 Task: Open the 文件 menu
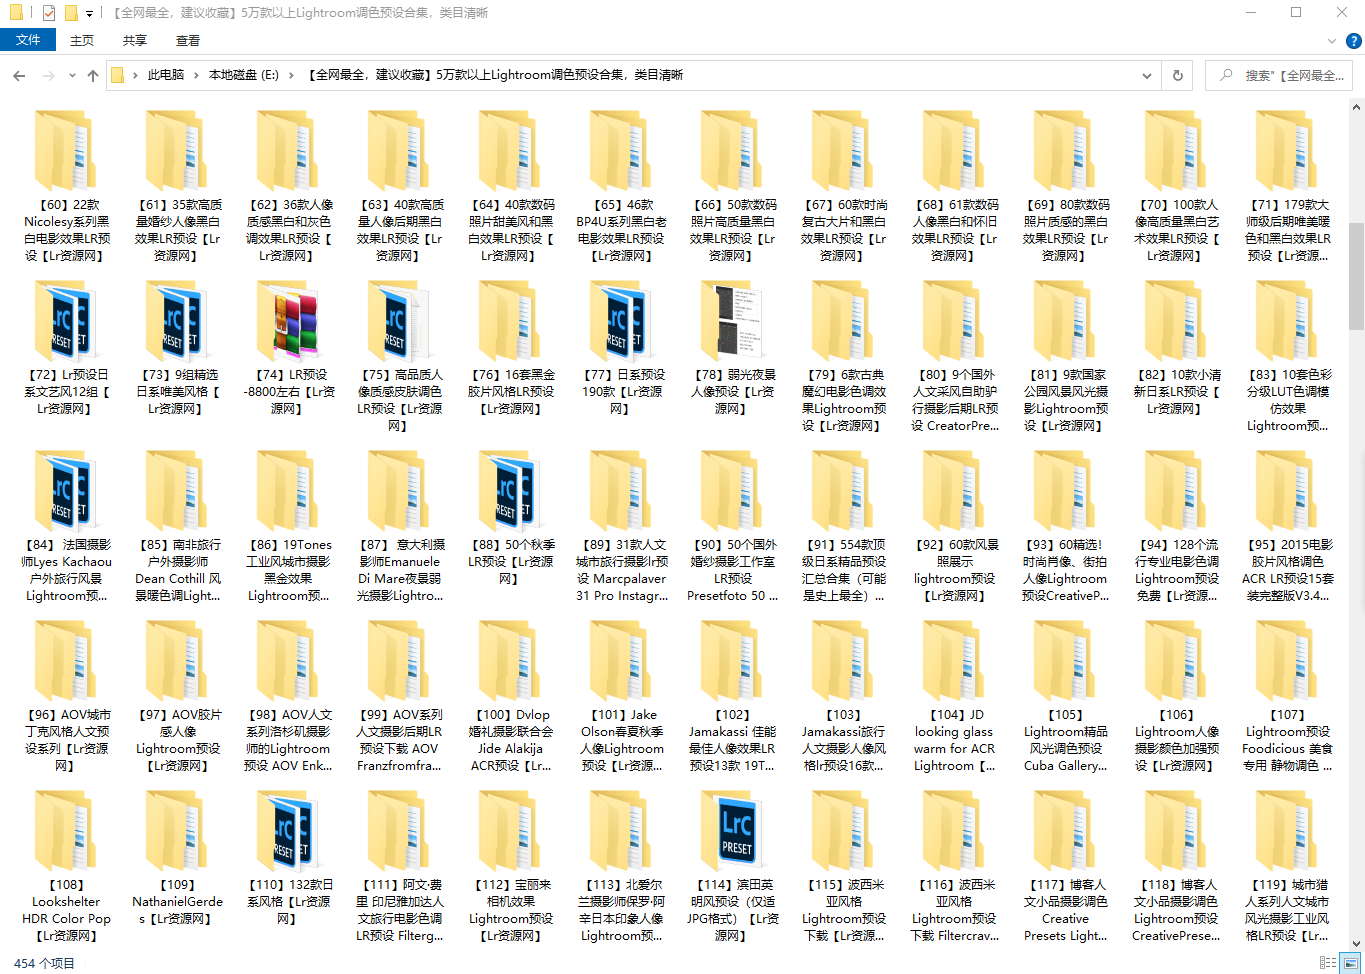28,40
